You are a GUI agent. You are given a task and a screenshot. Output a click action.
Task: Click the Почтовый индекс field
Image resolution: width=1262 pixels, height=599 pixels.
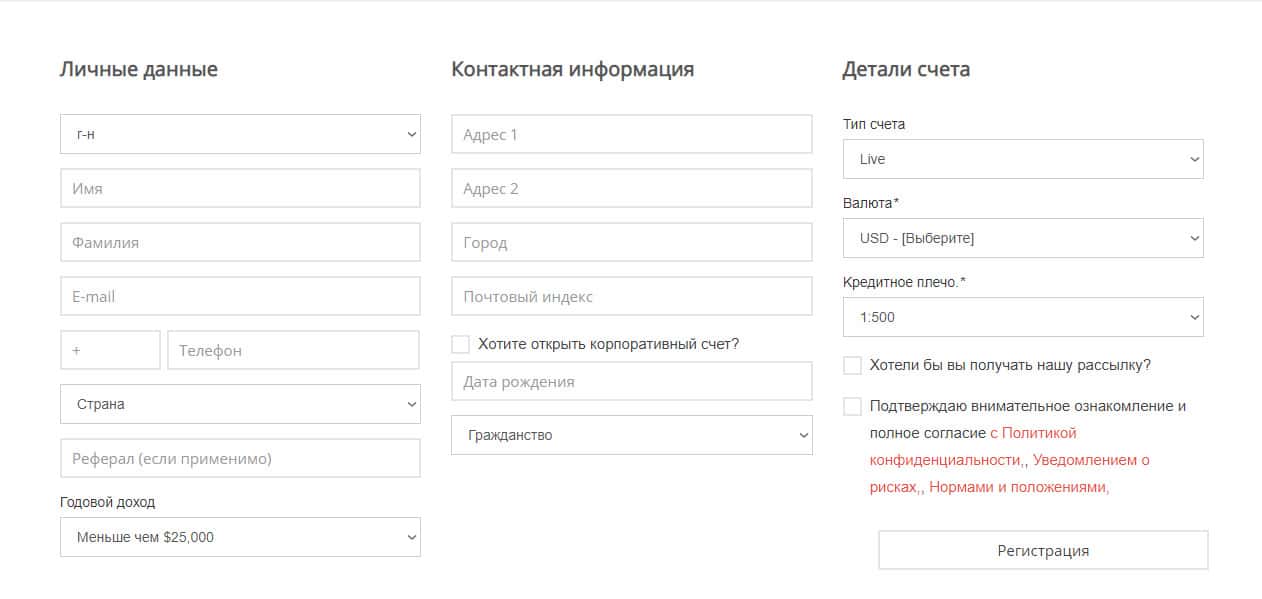tap(631, 296)
